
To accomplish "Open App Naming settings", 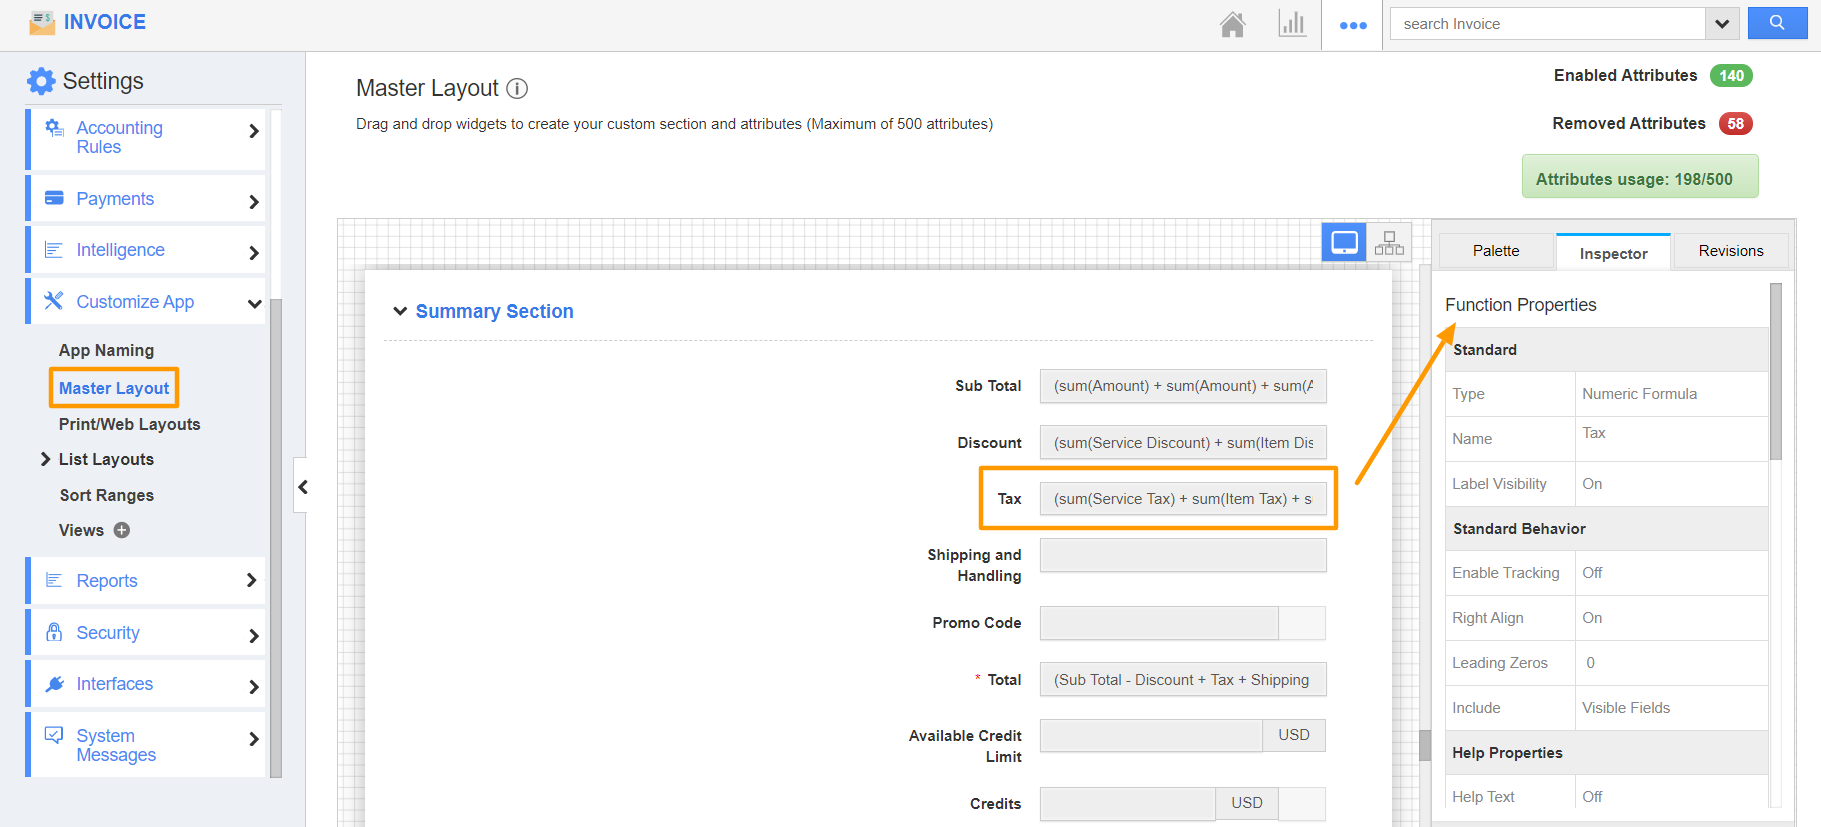I will click(x=106, y=350).
